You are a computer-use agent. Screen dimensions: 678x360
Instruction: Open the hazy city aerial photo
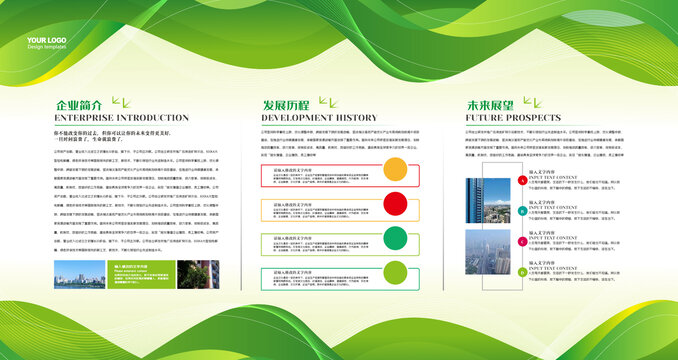pos(488,252)
